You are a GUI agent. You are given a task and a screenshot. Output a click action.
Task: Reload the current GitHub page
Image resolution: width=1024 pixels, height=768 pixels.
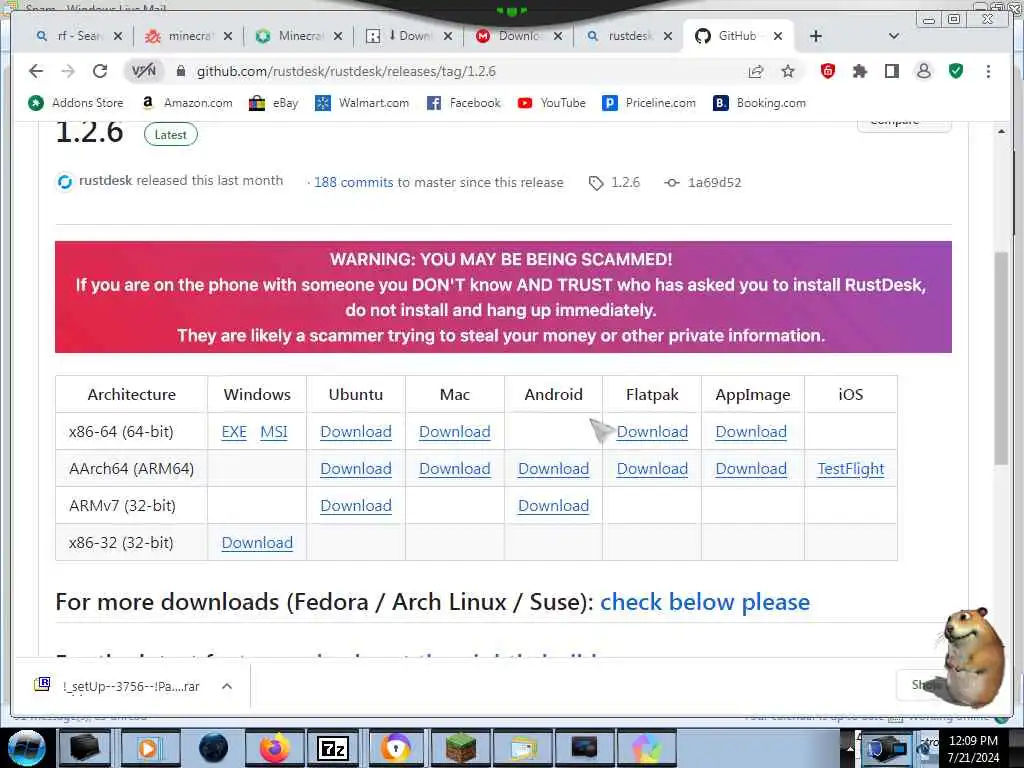coord(100,71)
